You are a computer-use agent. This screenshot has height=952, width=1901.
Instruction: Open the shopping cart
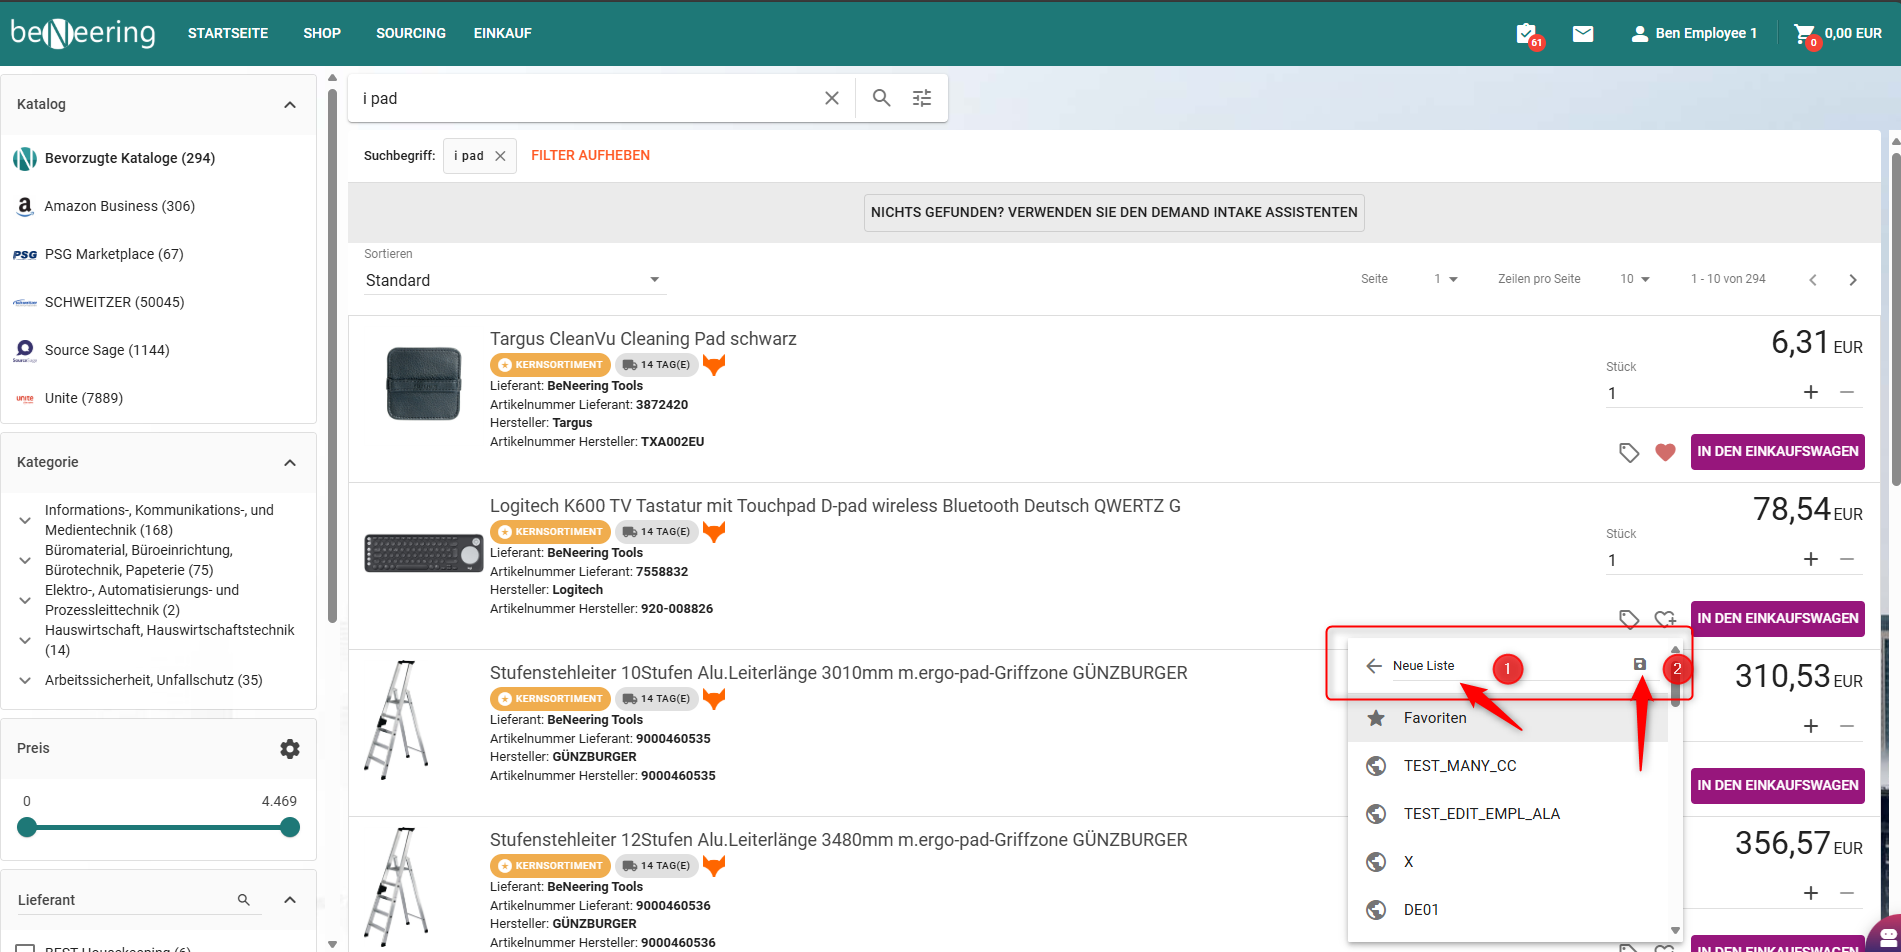coord(1805,34)
